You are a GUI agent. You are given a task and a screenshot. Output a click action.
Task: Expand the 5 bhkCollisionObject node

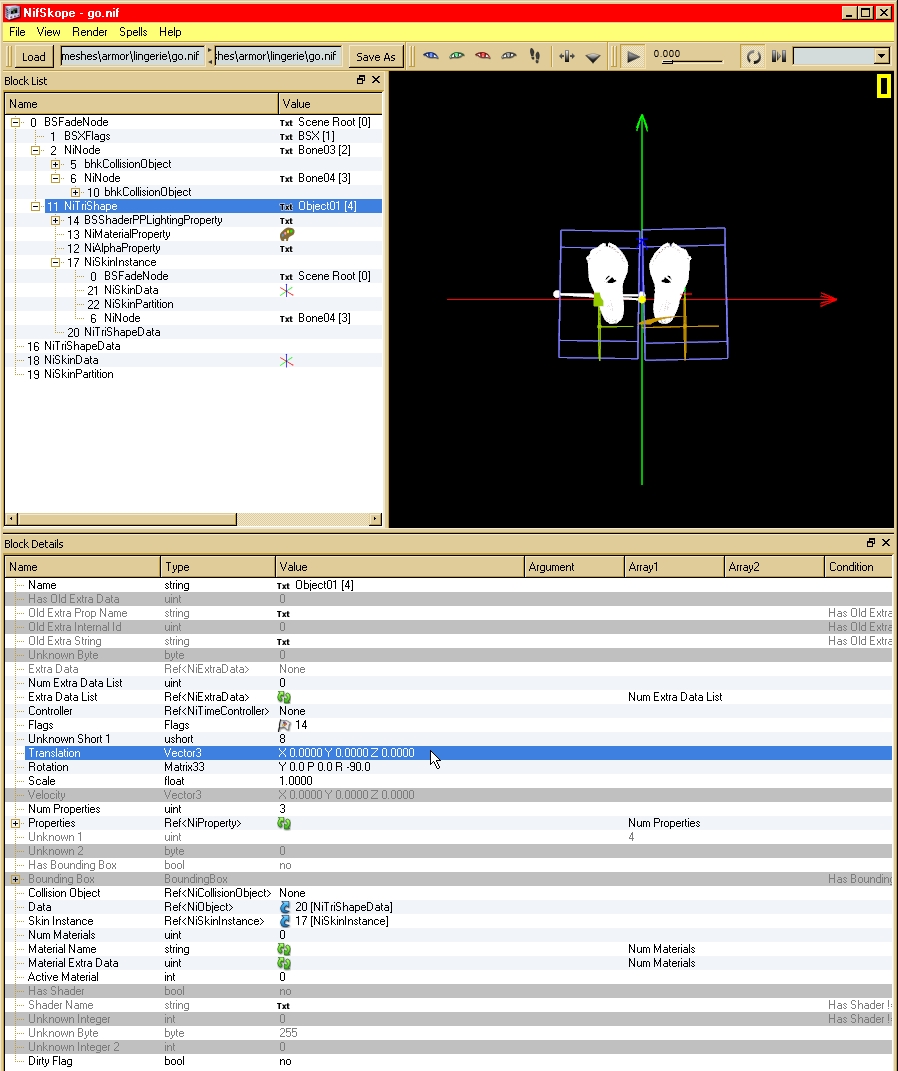pos(55,165)
